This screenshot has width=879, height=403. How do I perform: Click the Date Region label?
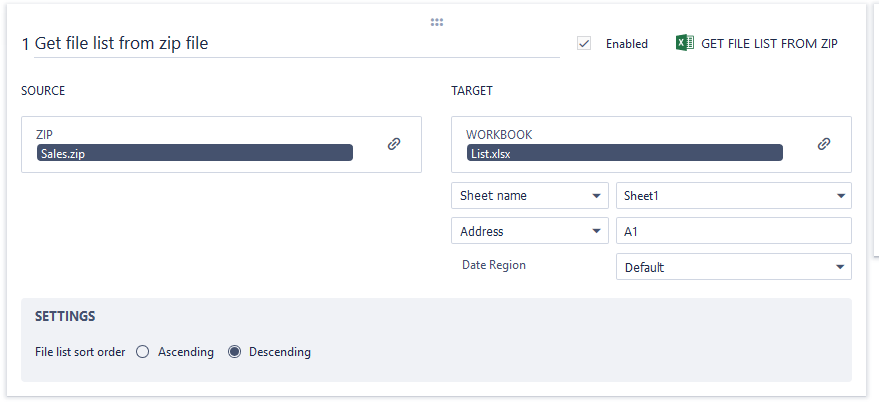pyautogui.click(x=493, y=265)
